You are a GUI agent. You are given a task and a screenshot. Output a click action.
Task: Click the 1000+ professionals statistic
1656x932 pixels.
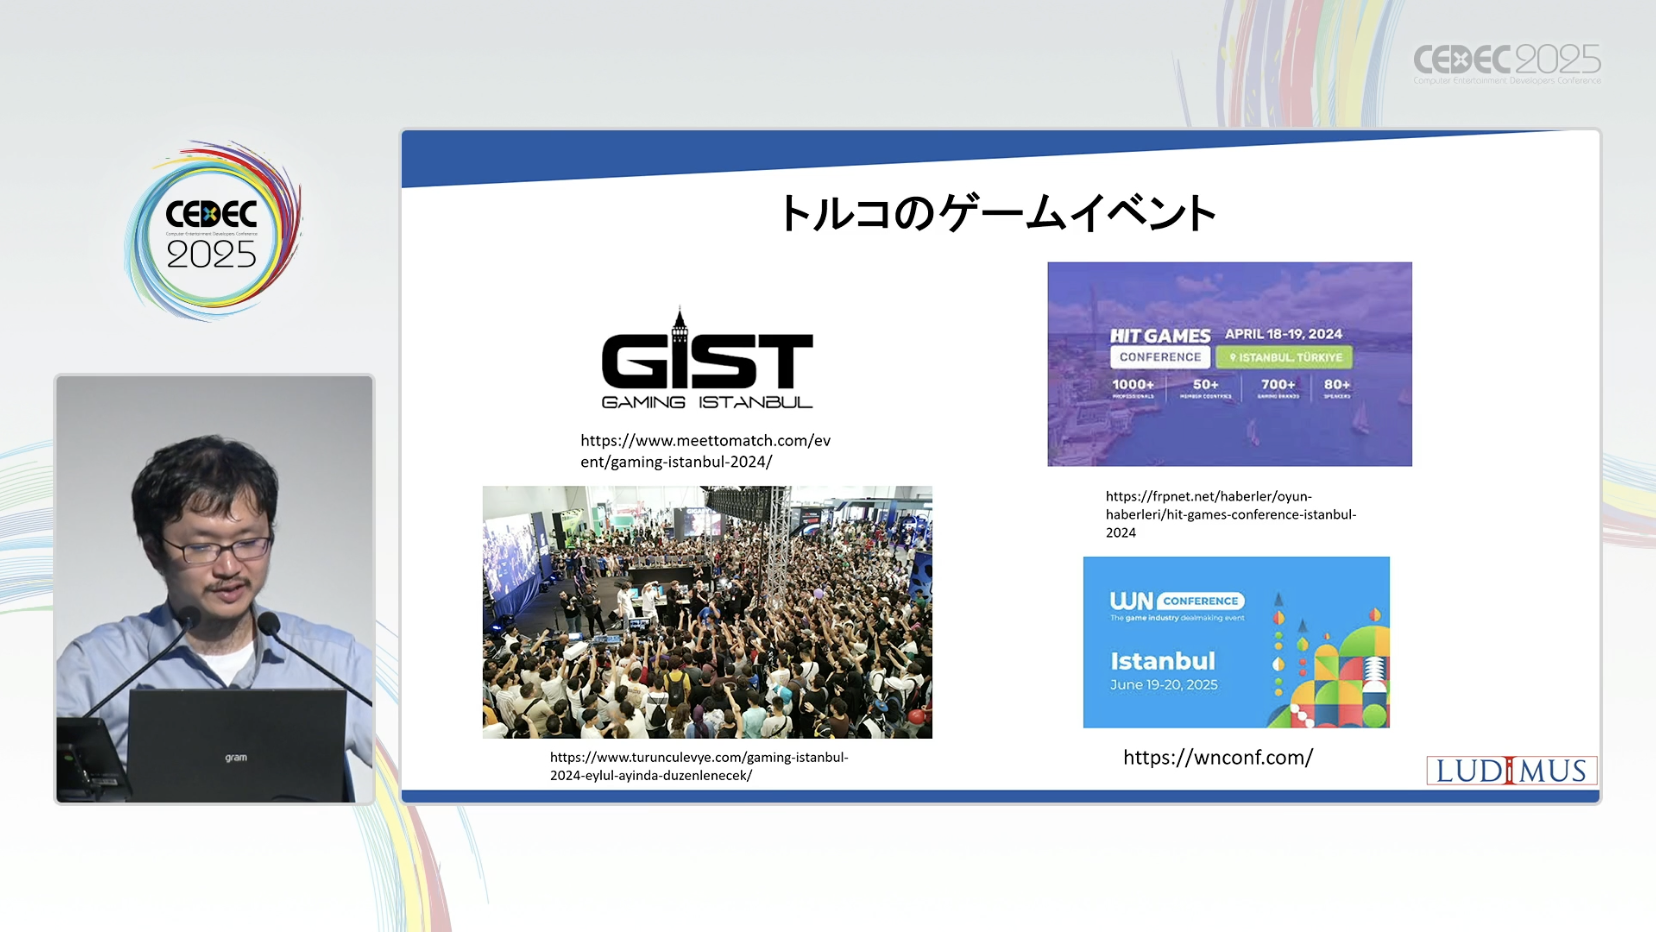(x=1133, y=387)
